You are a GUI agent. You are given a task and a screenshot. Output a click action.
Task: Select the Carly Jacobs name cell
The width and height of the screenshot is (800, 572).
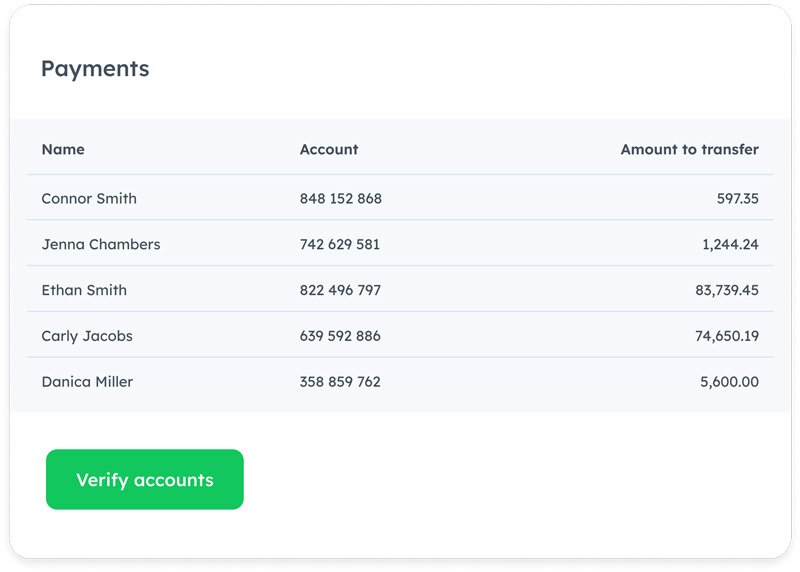click(x=87, y=336)
